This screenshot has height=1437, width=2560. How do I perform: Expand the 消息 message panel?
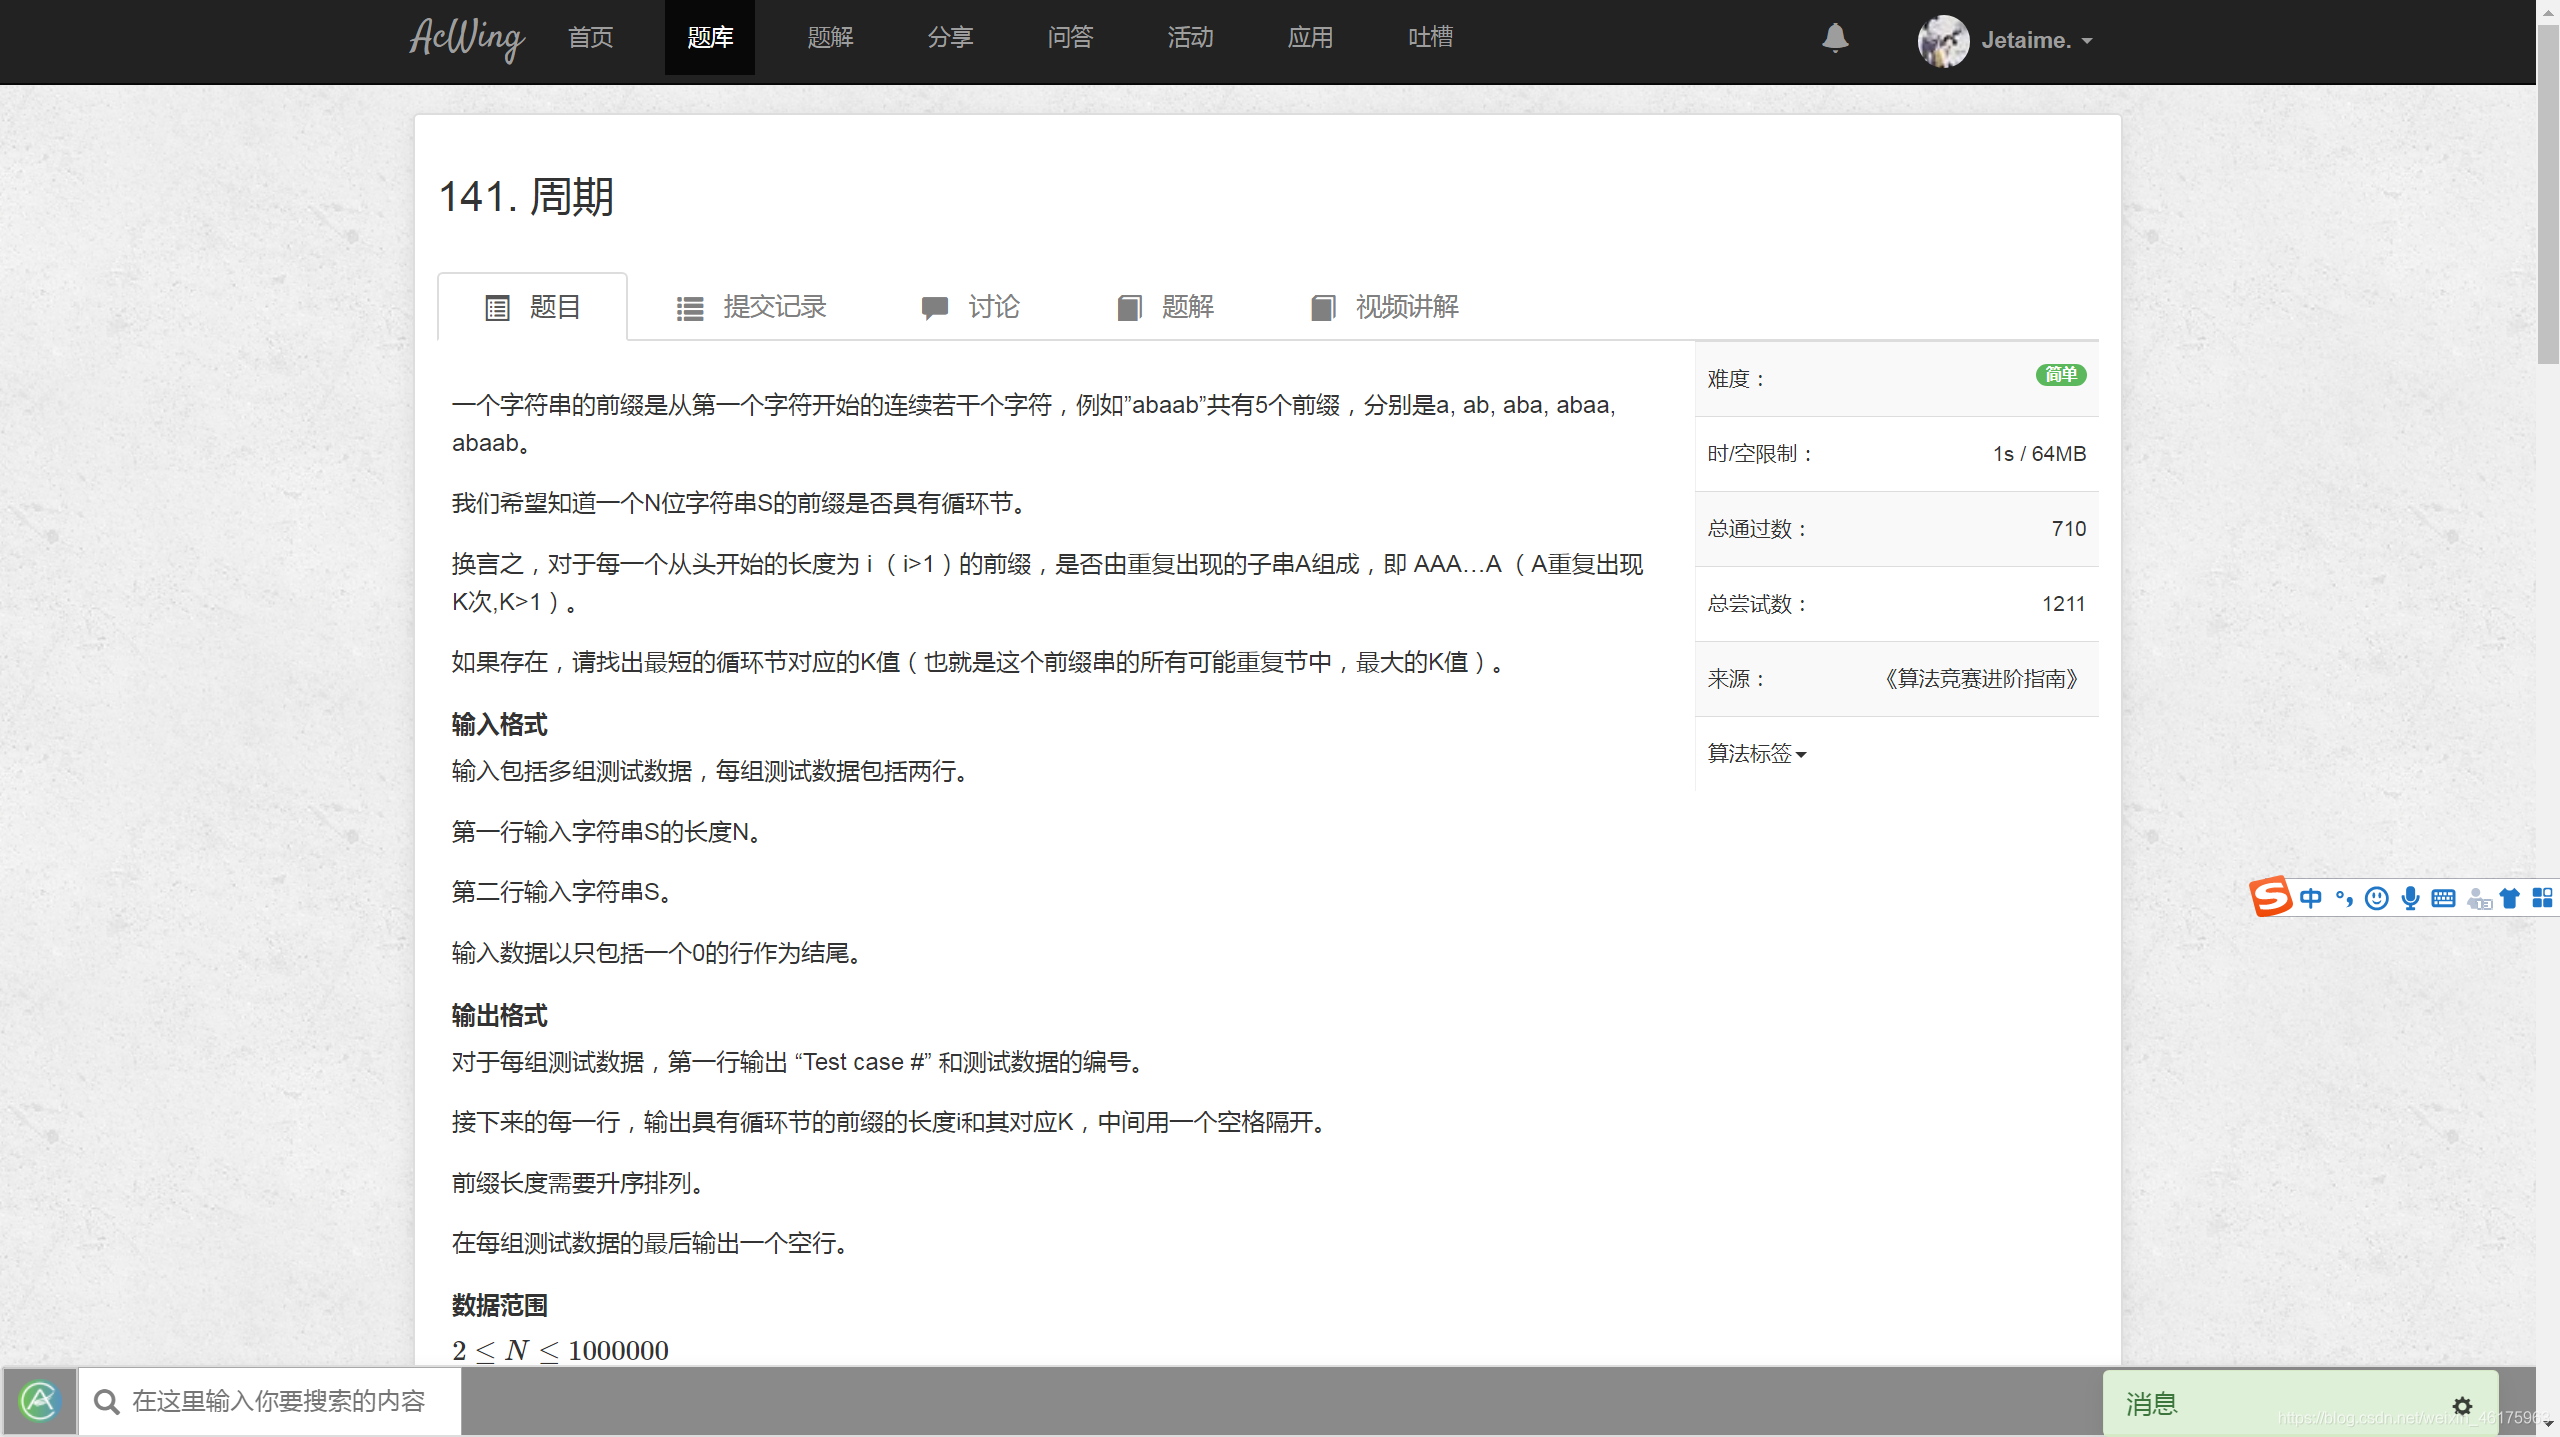(2152, 1404)
